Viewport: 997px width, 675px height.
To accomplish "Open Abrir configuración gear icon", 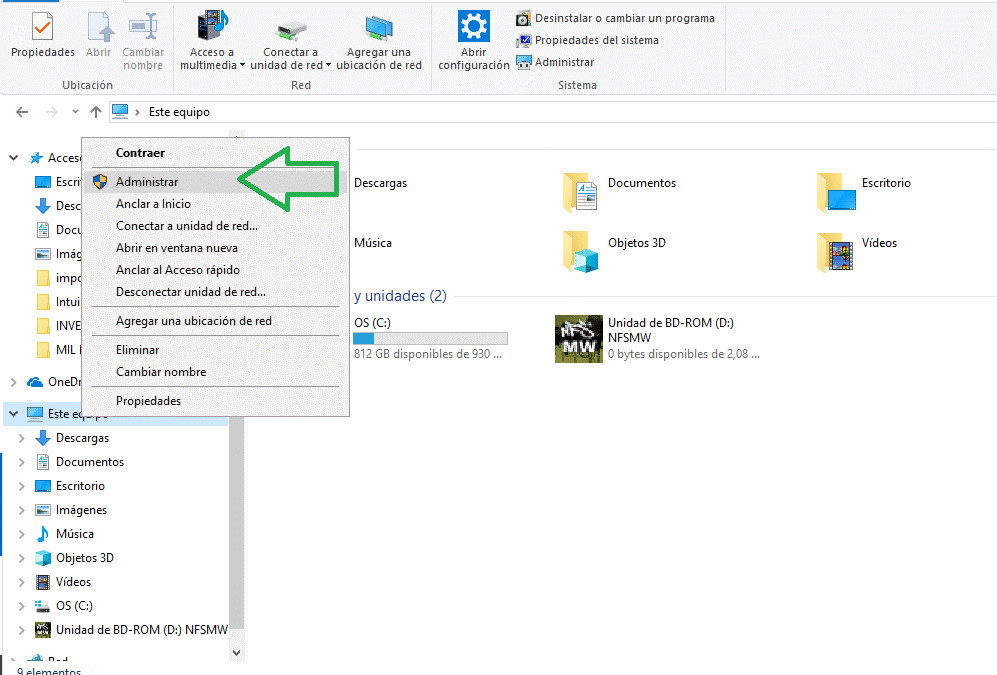I will [x=473, y=28].
